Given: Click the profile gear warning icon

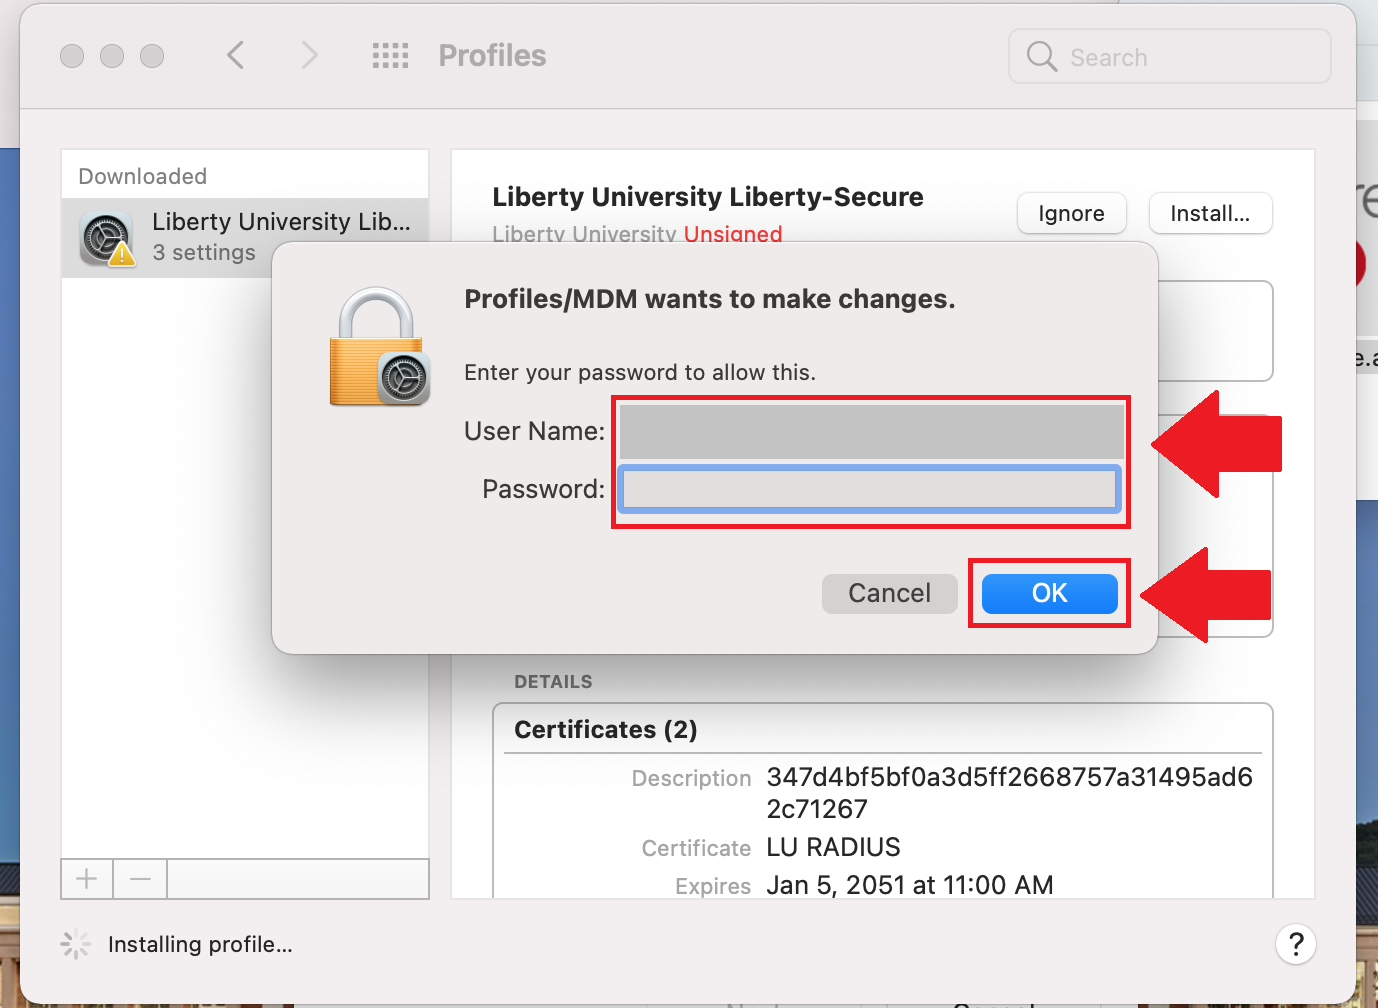Looking at the screenshot, I should pos(108,239).
